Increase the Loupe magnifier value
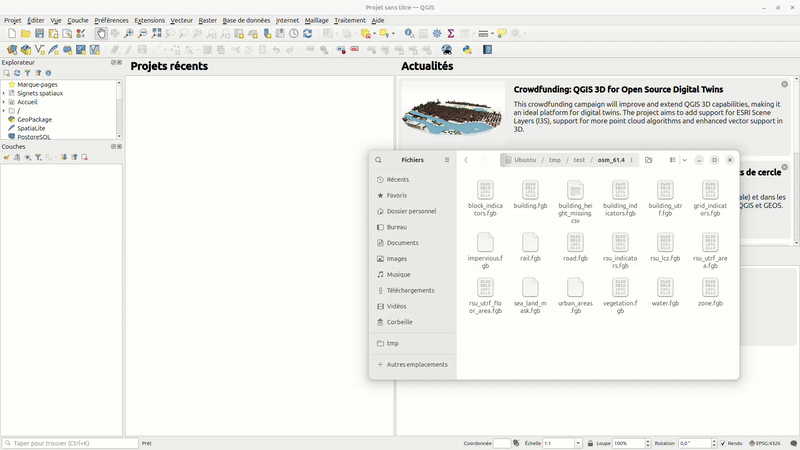800x450 pixels. pos(648,441)
